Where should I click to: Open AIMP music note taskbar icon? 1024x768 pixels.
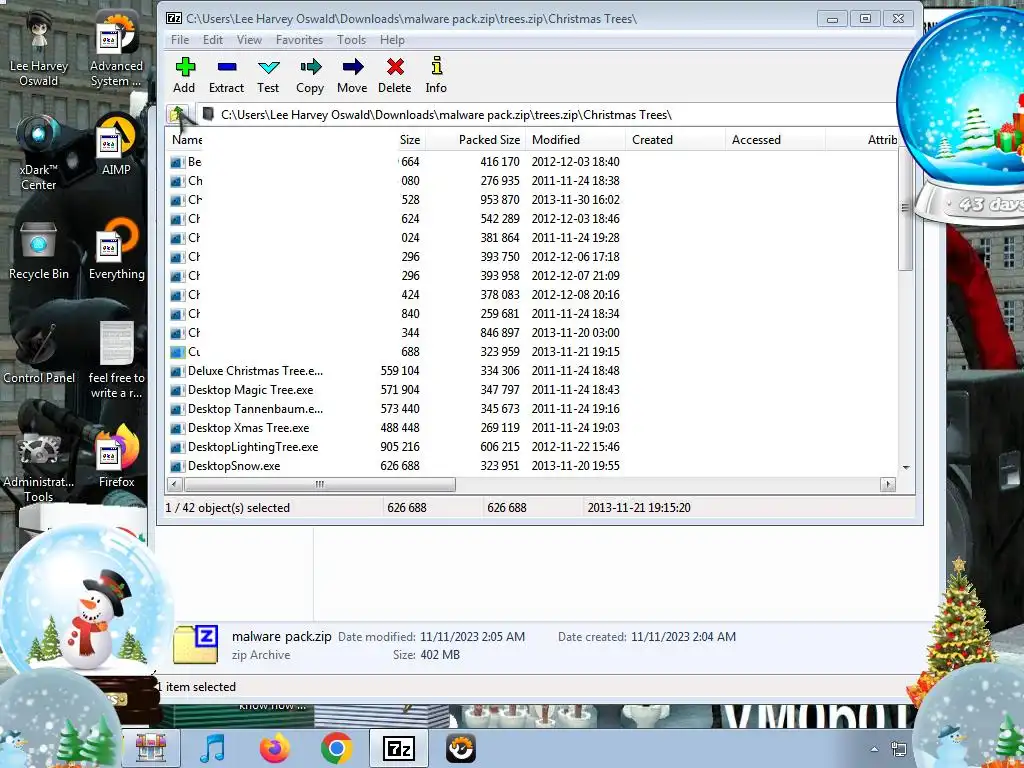click(212, 748)
